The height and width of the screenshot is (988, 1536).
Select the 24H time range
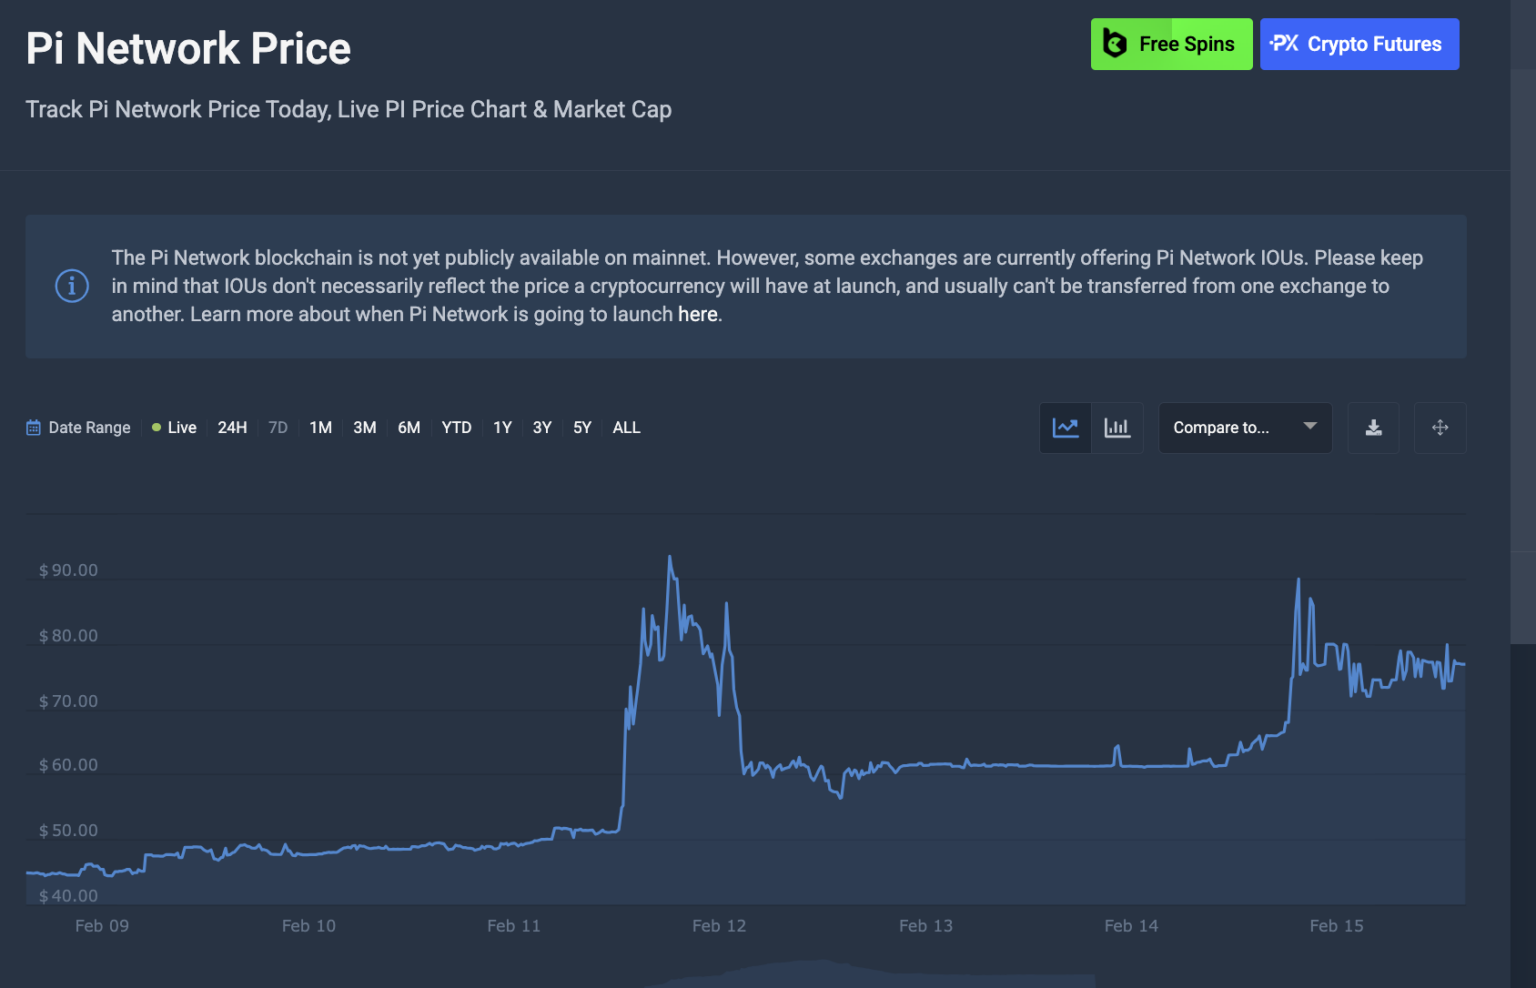point(232,427)
